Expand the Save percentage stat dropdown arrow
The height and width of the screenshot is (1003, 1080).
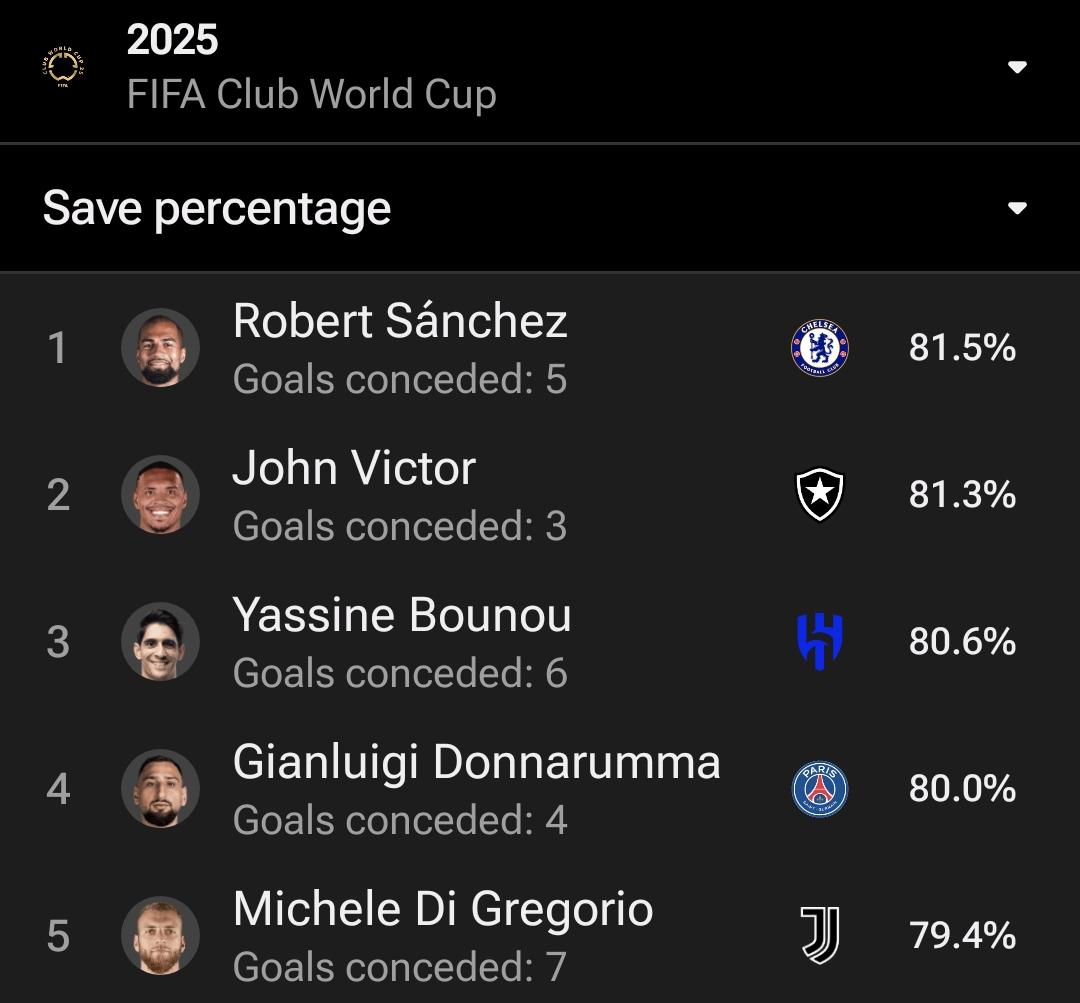[1017, 208]
